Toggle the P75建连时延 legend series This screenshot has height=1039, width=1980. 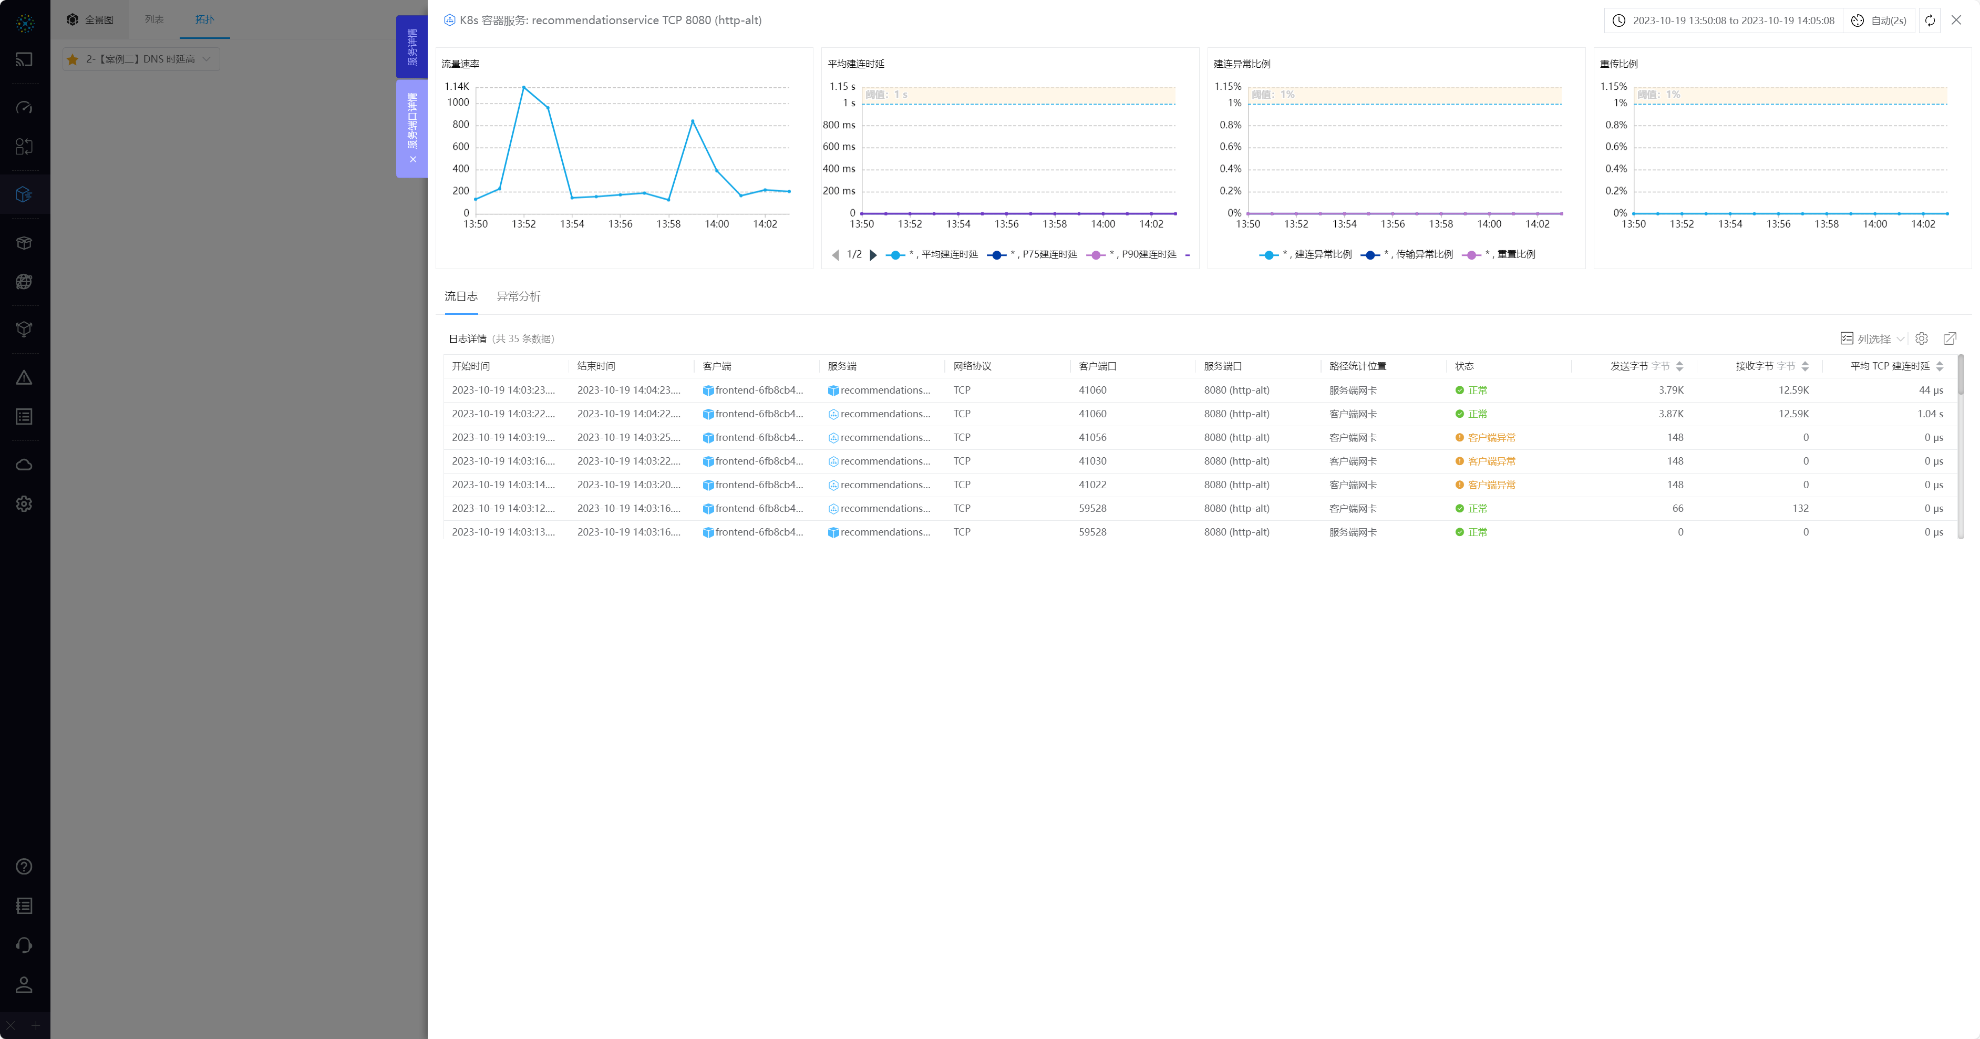1033,255
